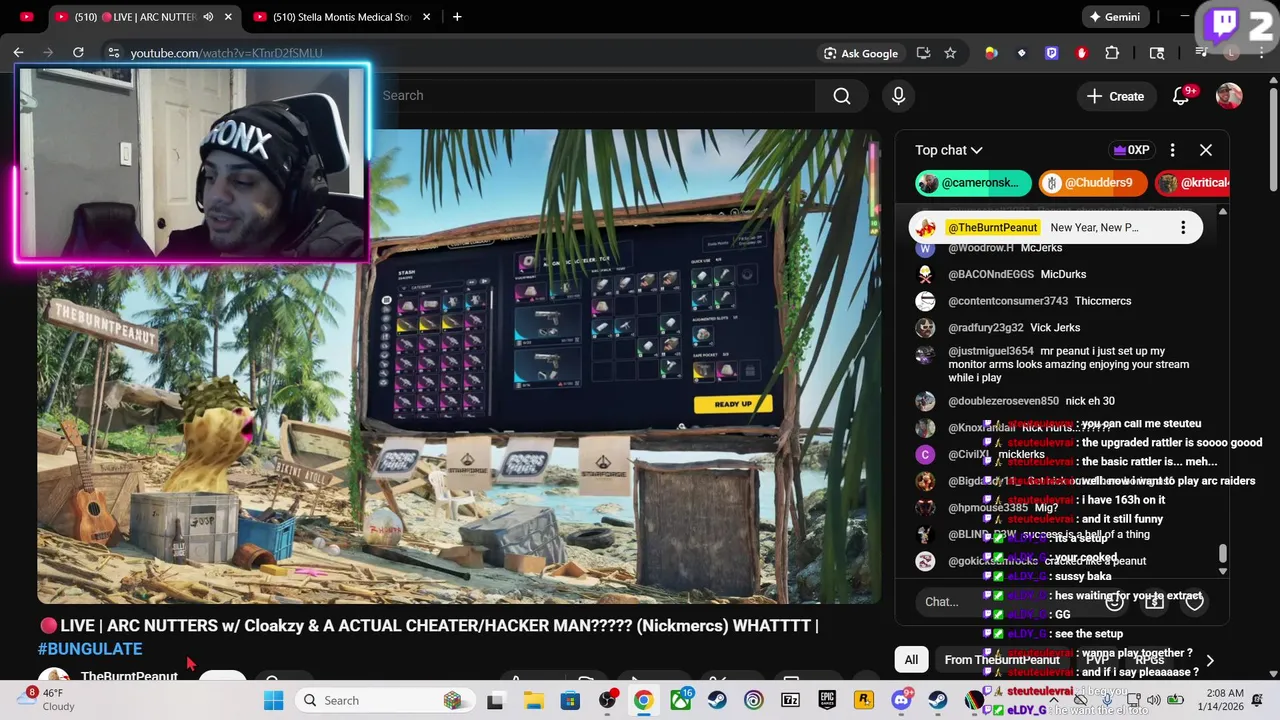The image size is (1280, 720).
Task: Open the Create menu on YouTube
Action: tap(1115, 96)
